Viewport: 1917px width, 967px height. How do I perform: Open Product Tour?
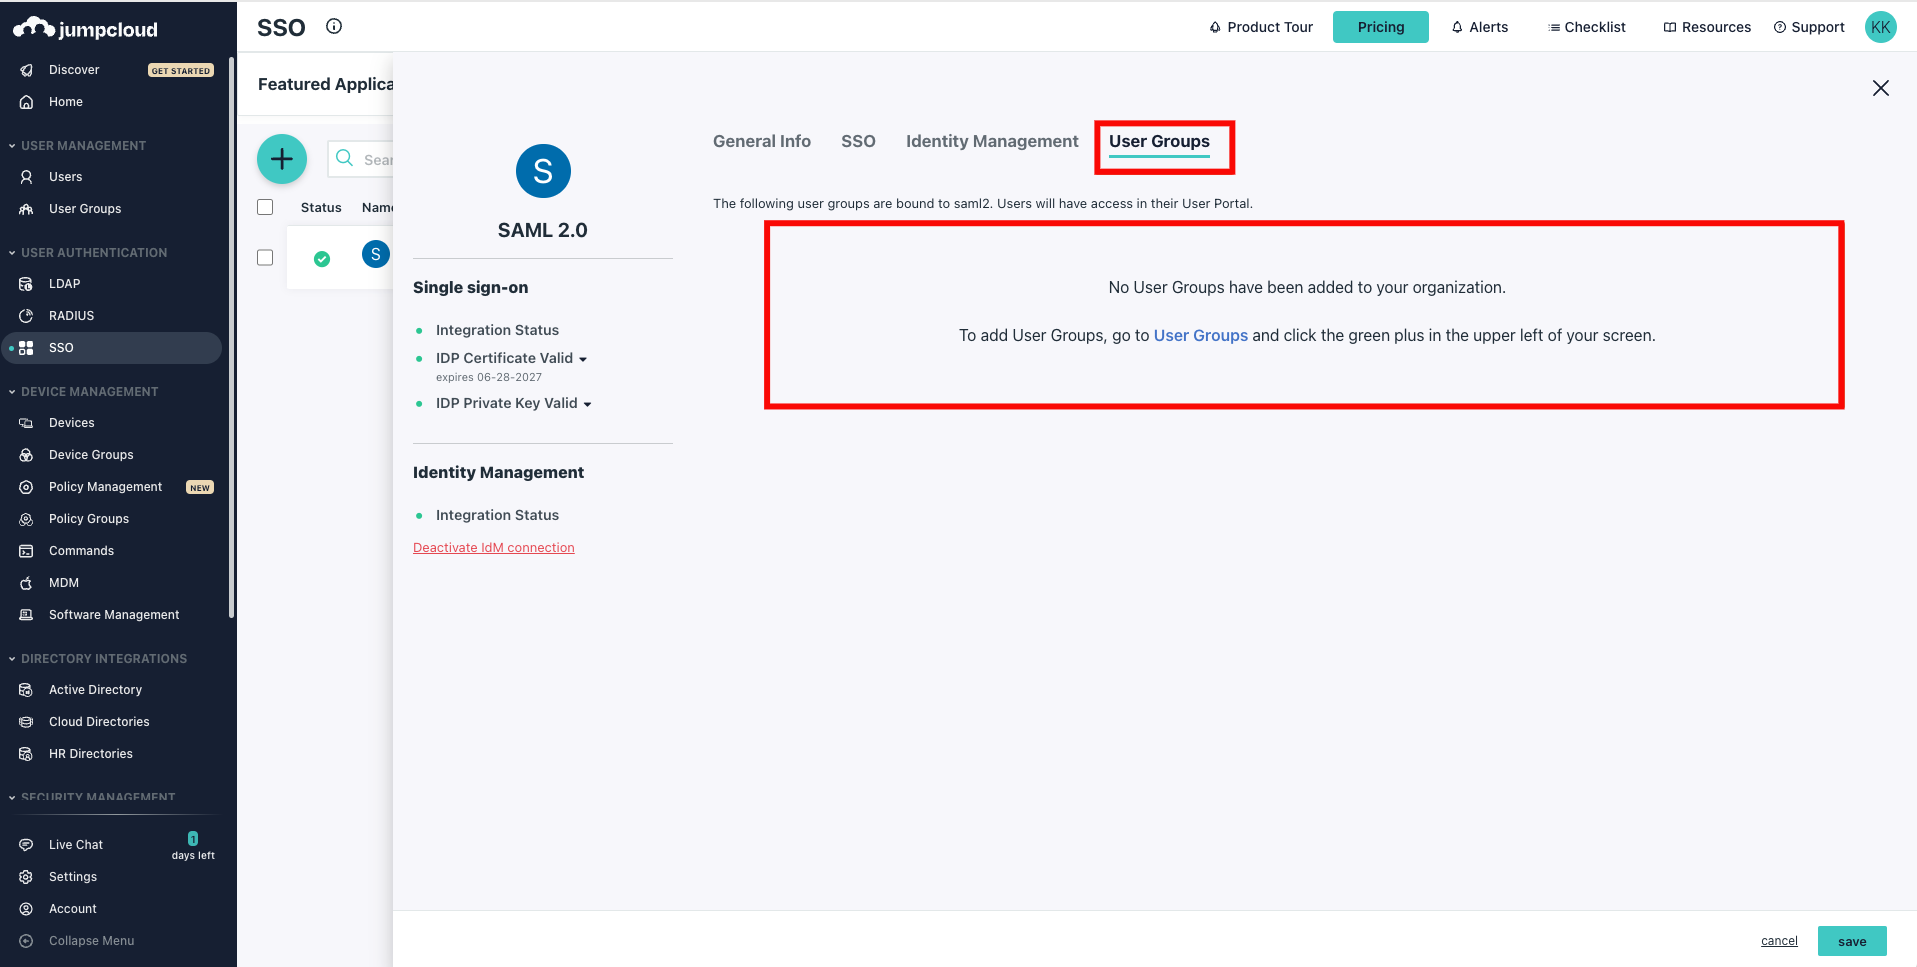point(1261,27)
